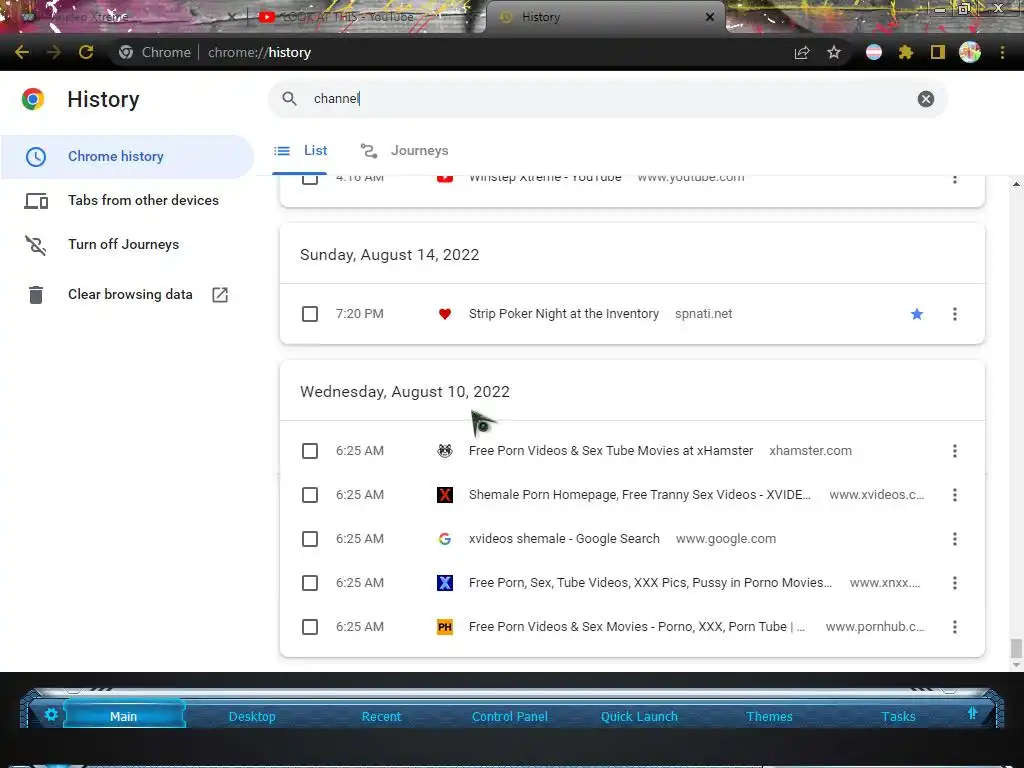1024x768 pixels.
Task: Open three-dot menu for xnxx entry
Action: click(x=955, y=583)
